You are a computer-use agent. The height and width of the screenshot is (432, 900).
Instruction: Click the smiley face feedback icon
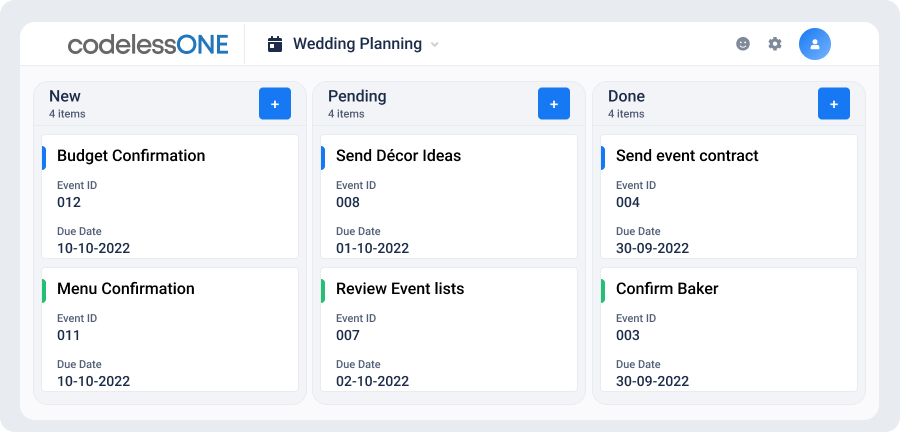click(x=743, y=44)
